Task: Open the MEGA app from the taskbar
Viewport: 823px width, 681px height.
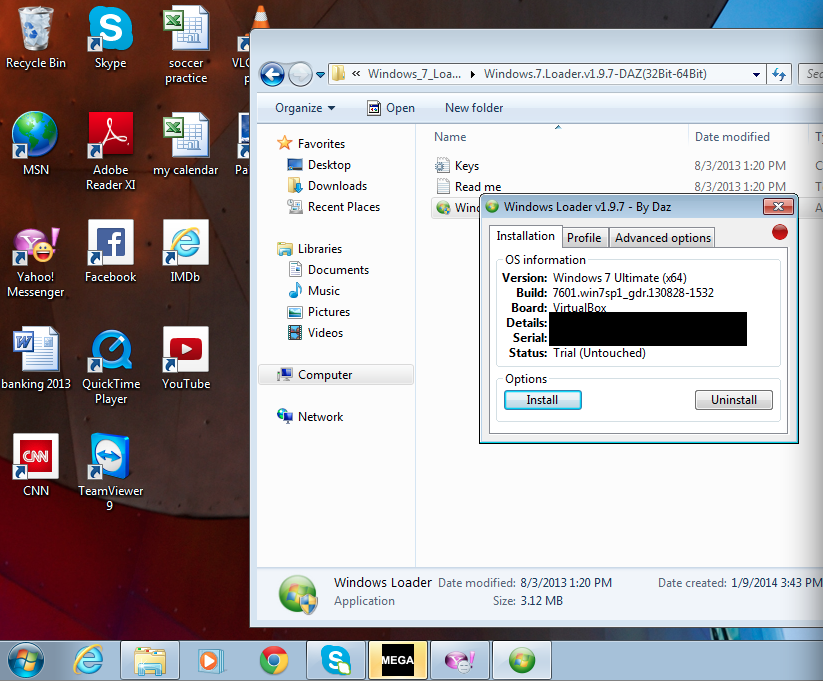Action: 397,660
